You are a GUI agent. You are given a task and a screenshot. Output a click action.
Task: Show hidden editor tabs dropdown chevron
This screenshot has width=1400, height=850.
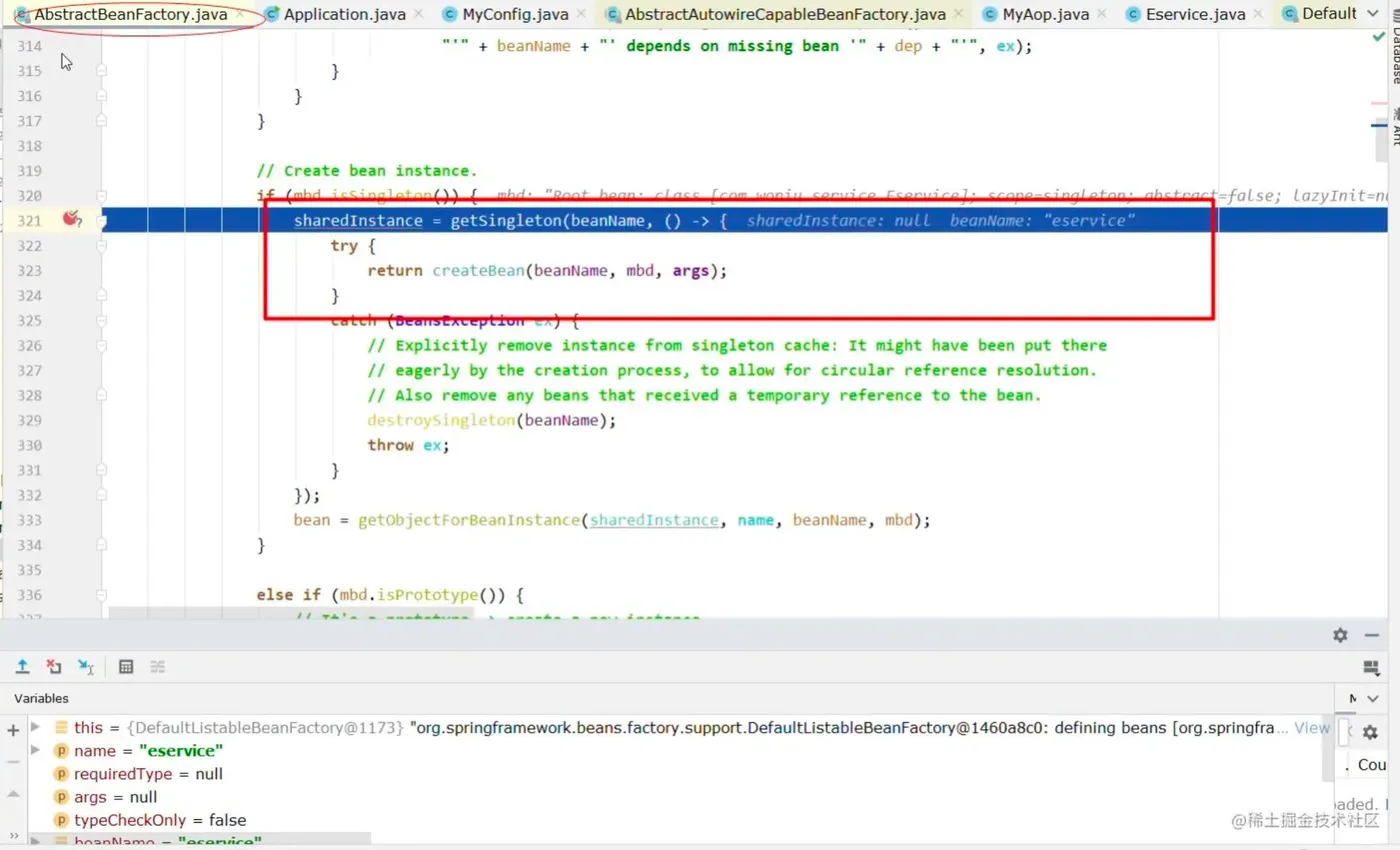click(1373, 15)
